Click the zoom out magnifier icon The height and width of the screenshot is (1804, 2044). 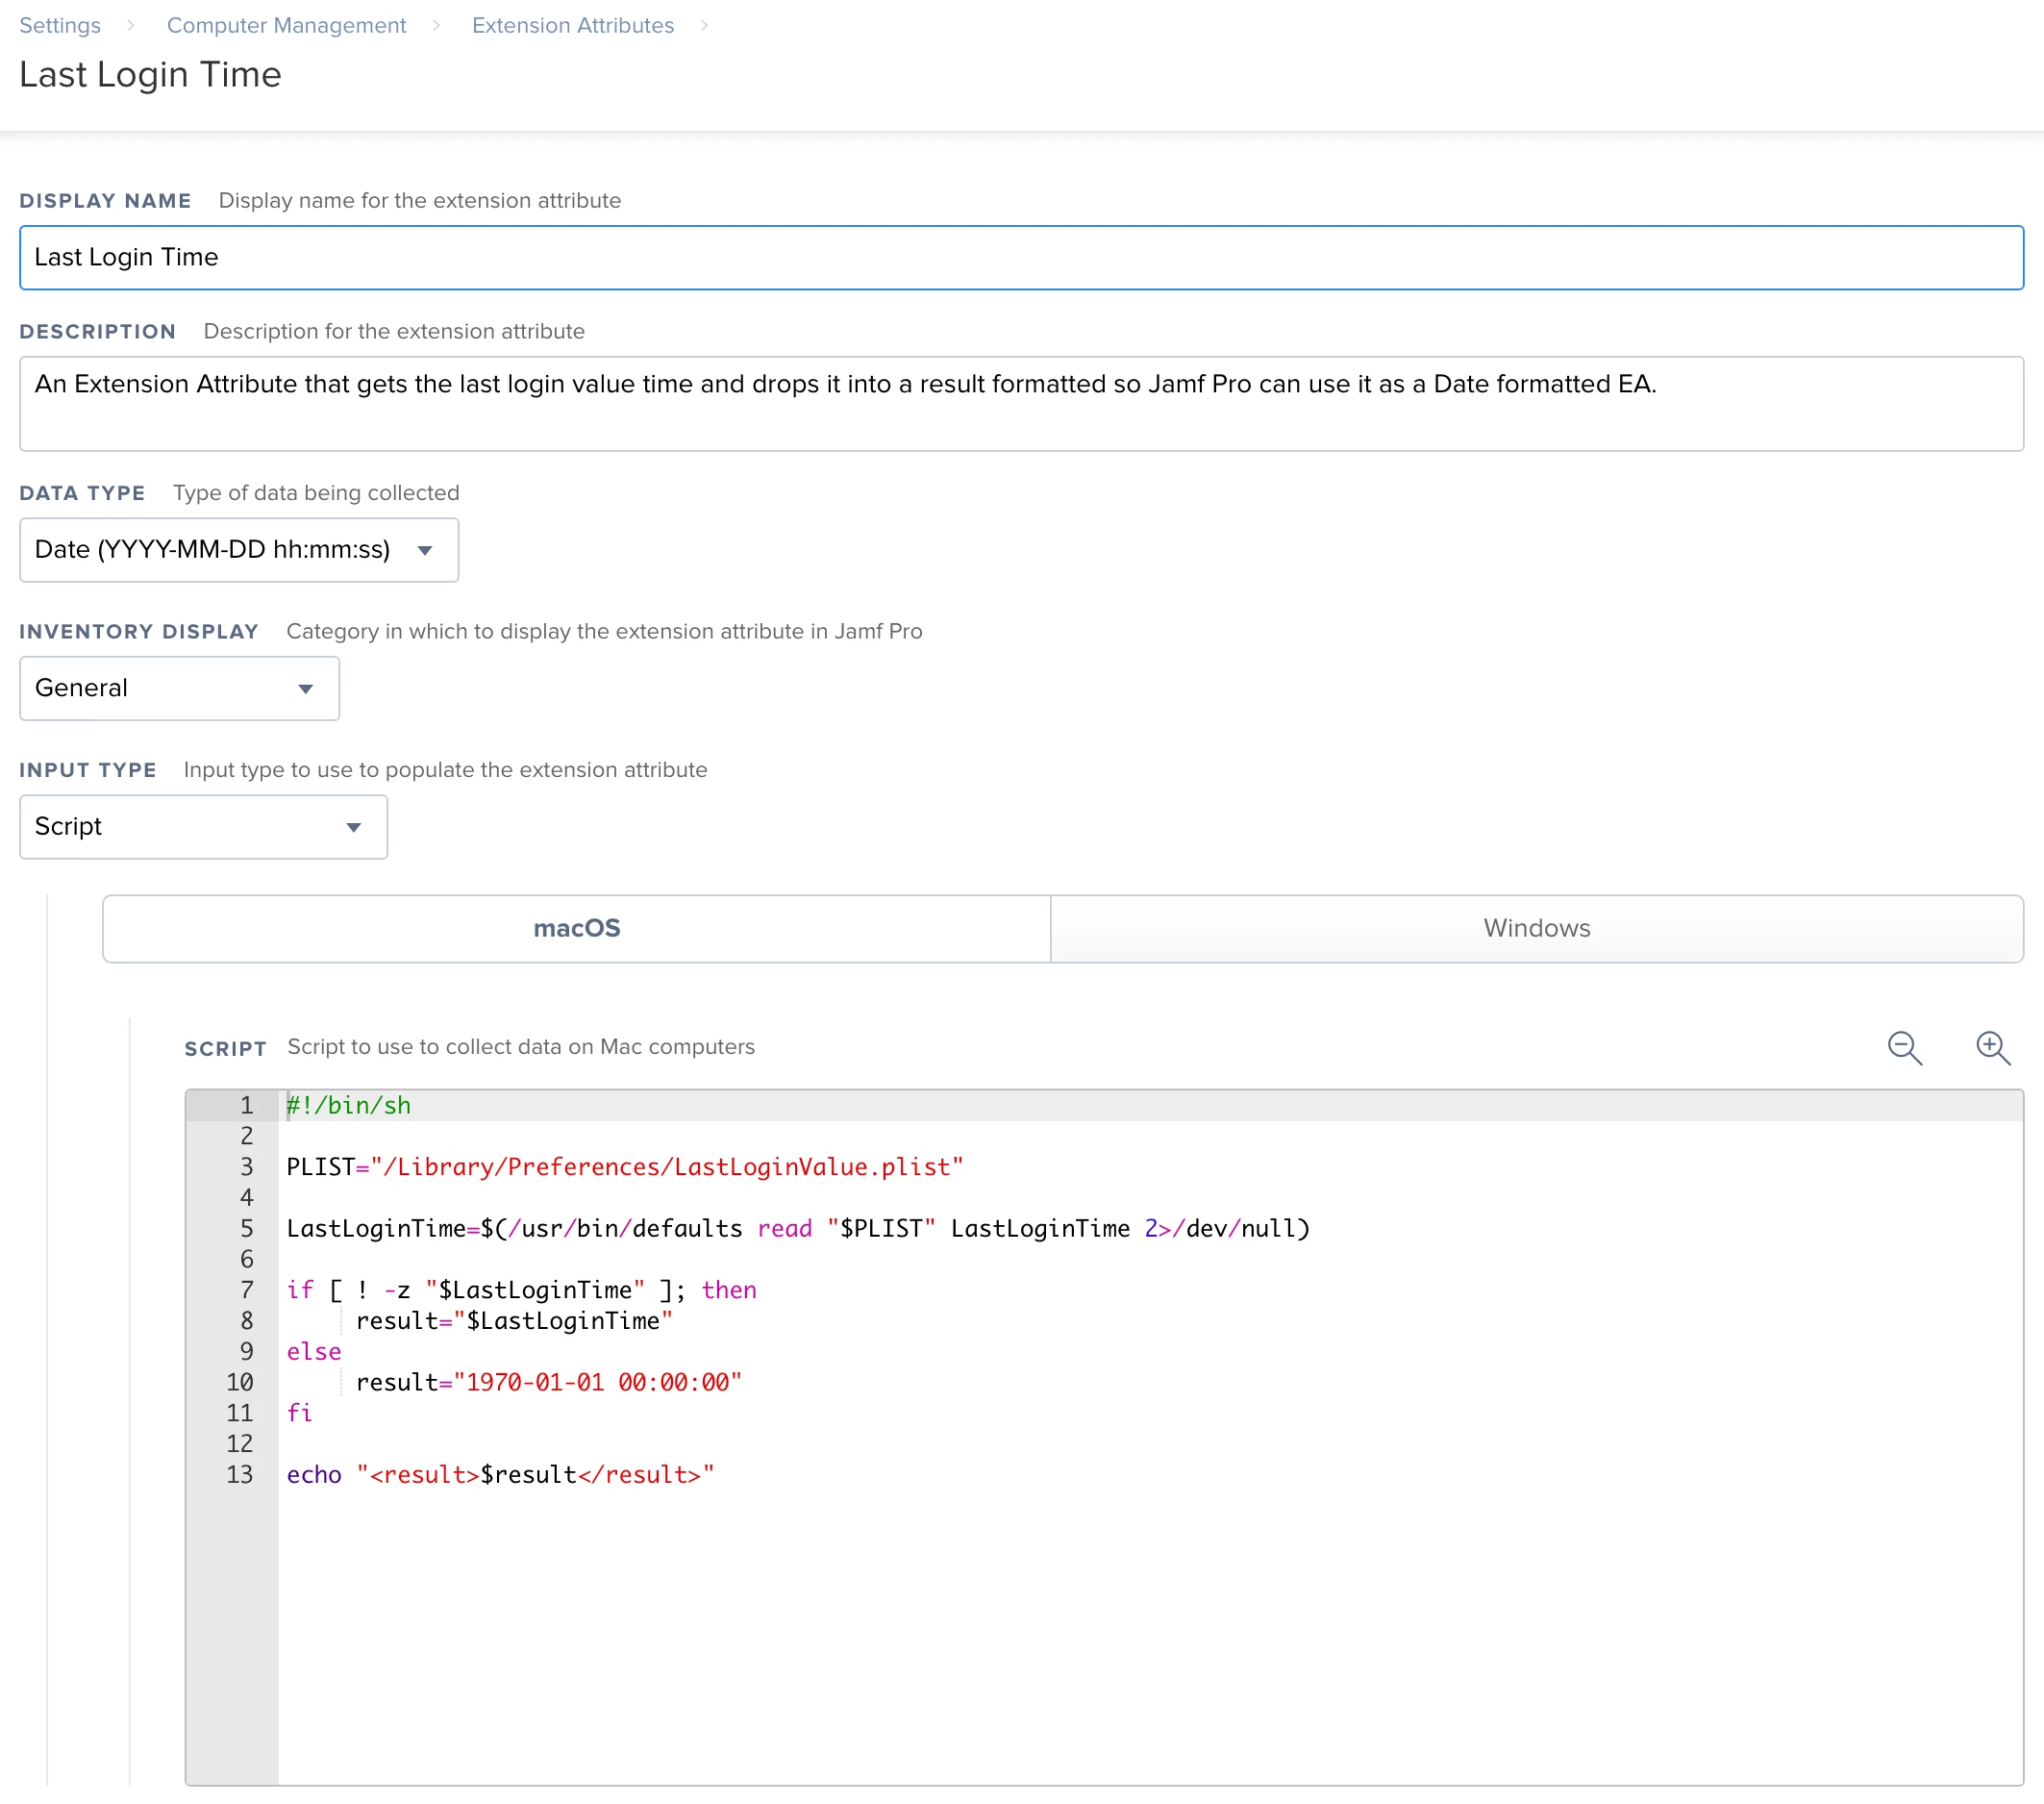[1904, 1048]
